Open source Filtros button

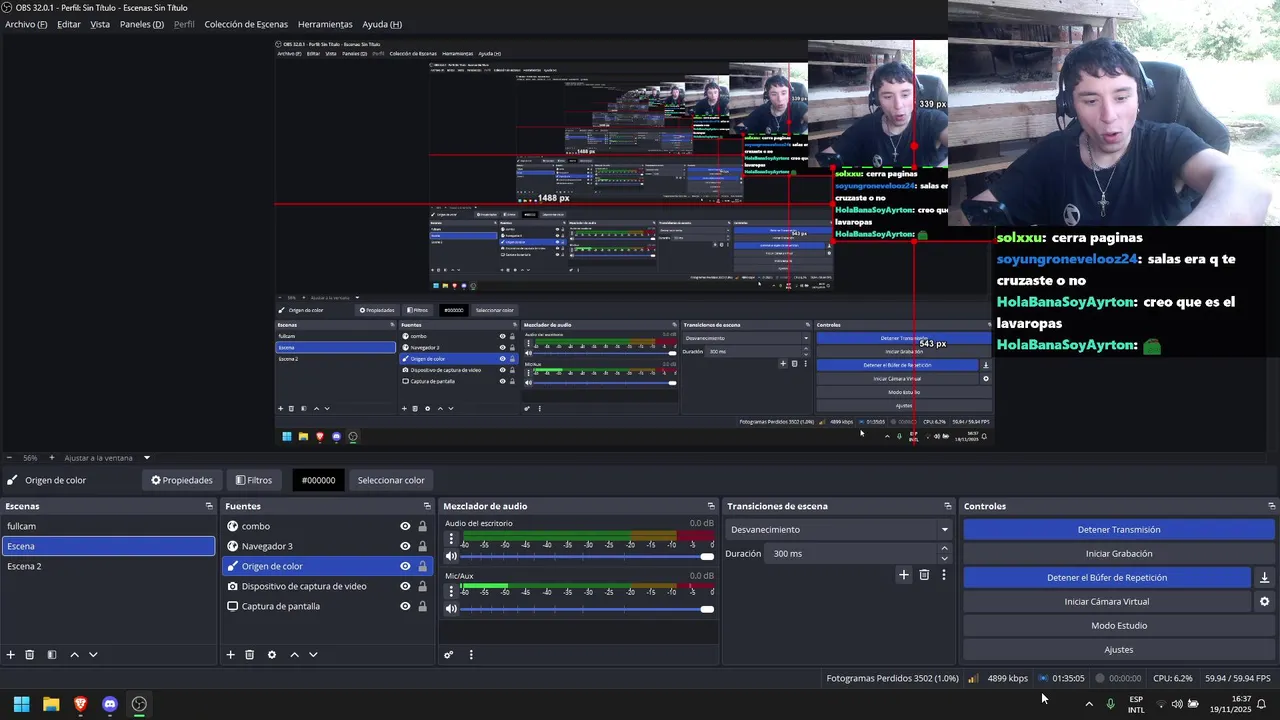(x=253, y=480)
